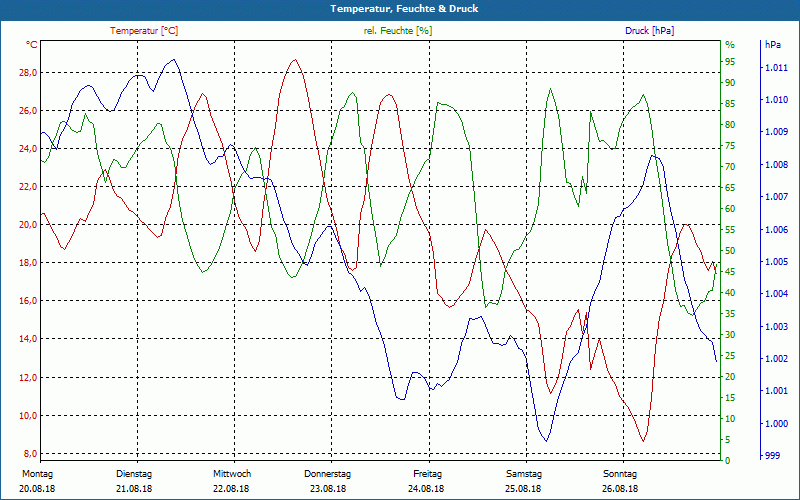The width and height of the screenshot is (800, 500).
Task: Click the 1.005 pressure axis value
Action: 774,262
